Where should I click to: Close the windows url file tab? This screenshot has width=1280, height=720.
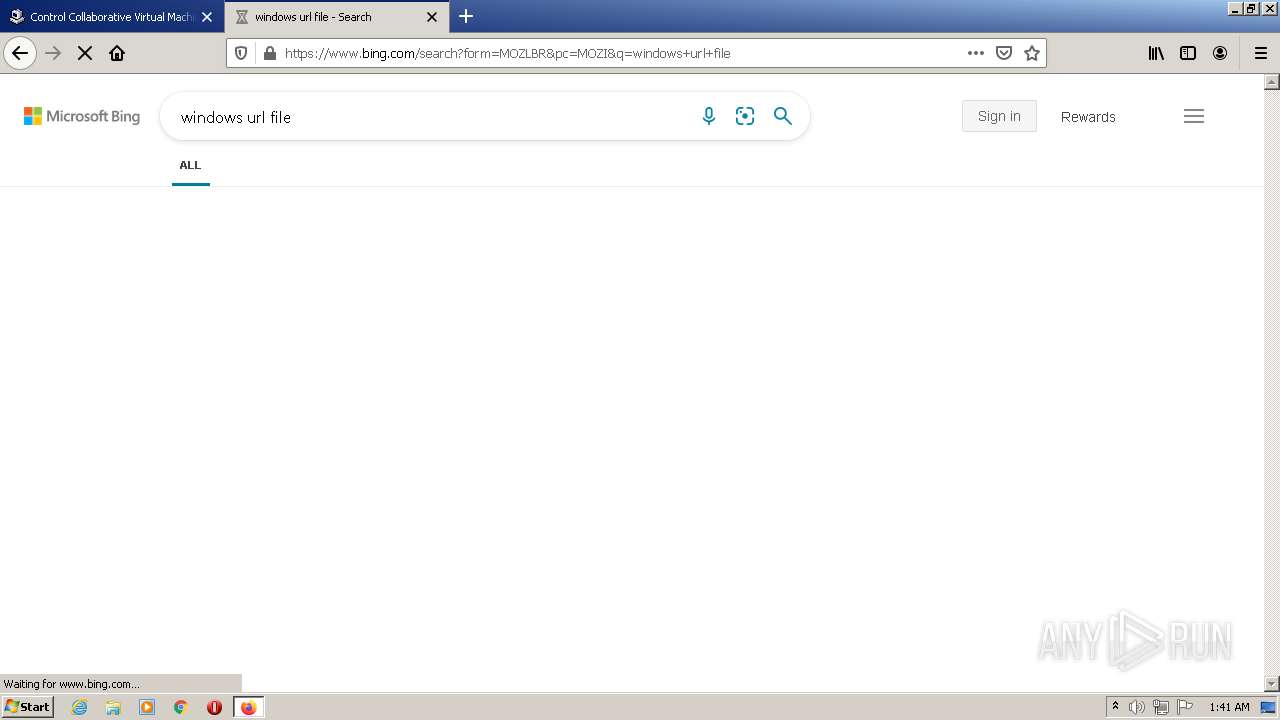tap(432, 17)
